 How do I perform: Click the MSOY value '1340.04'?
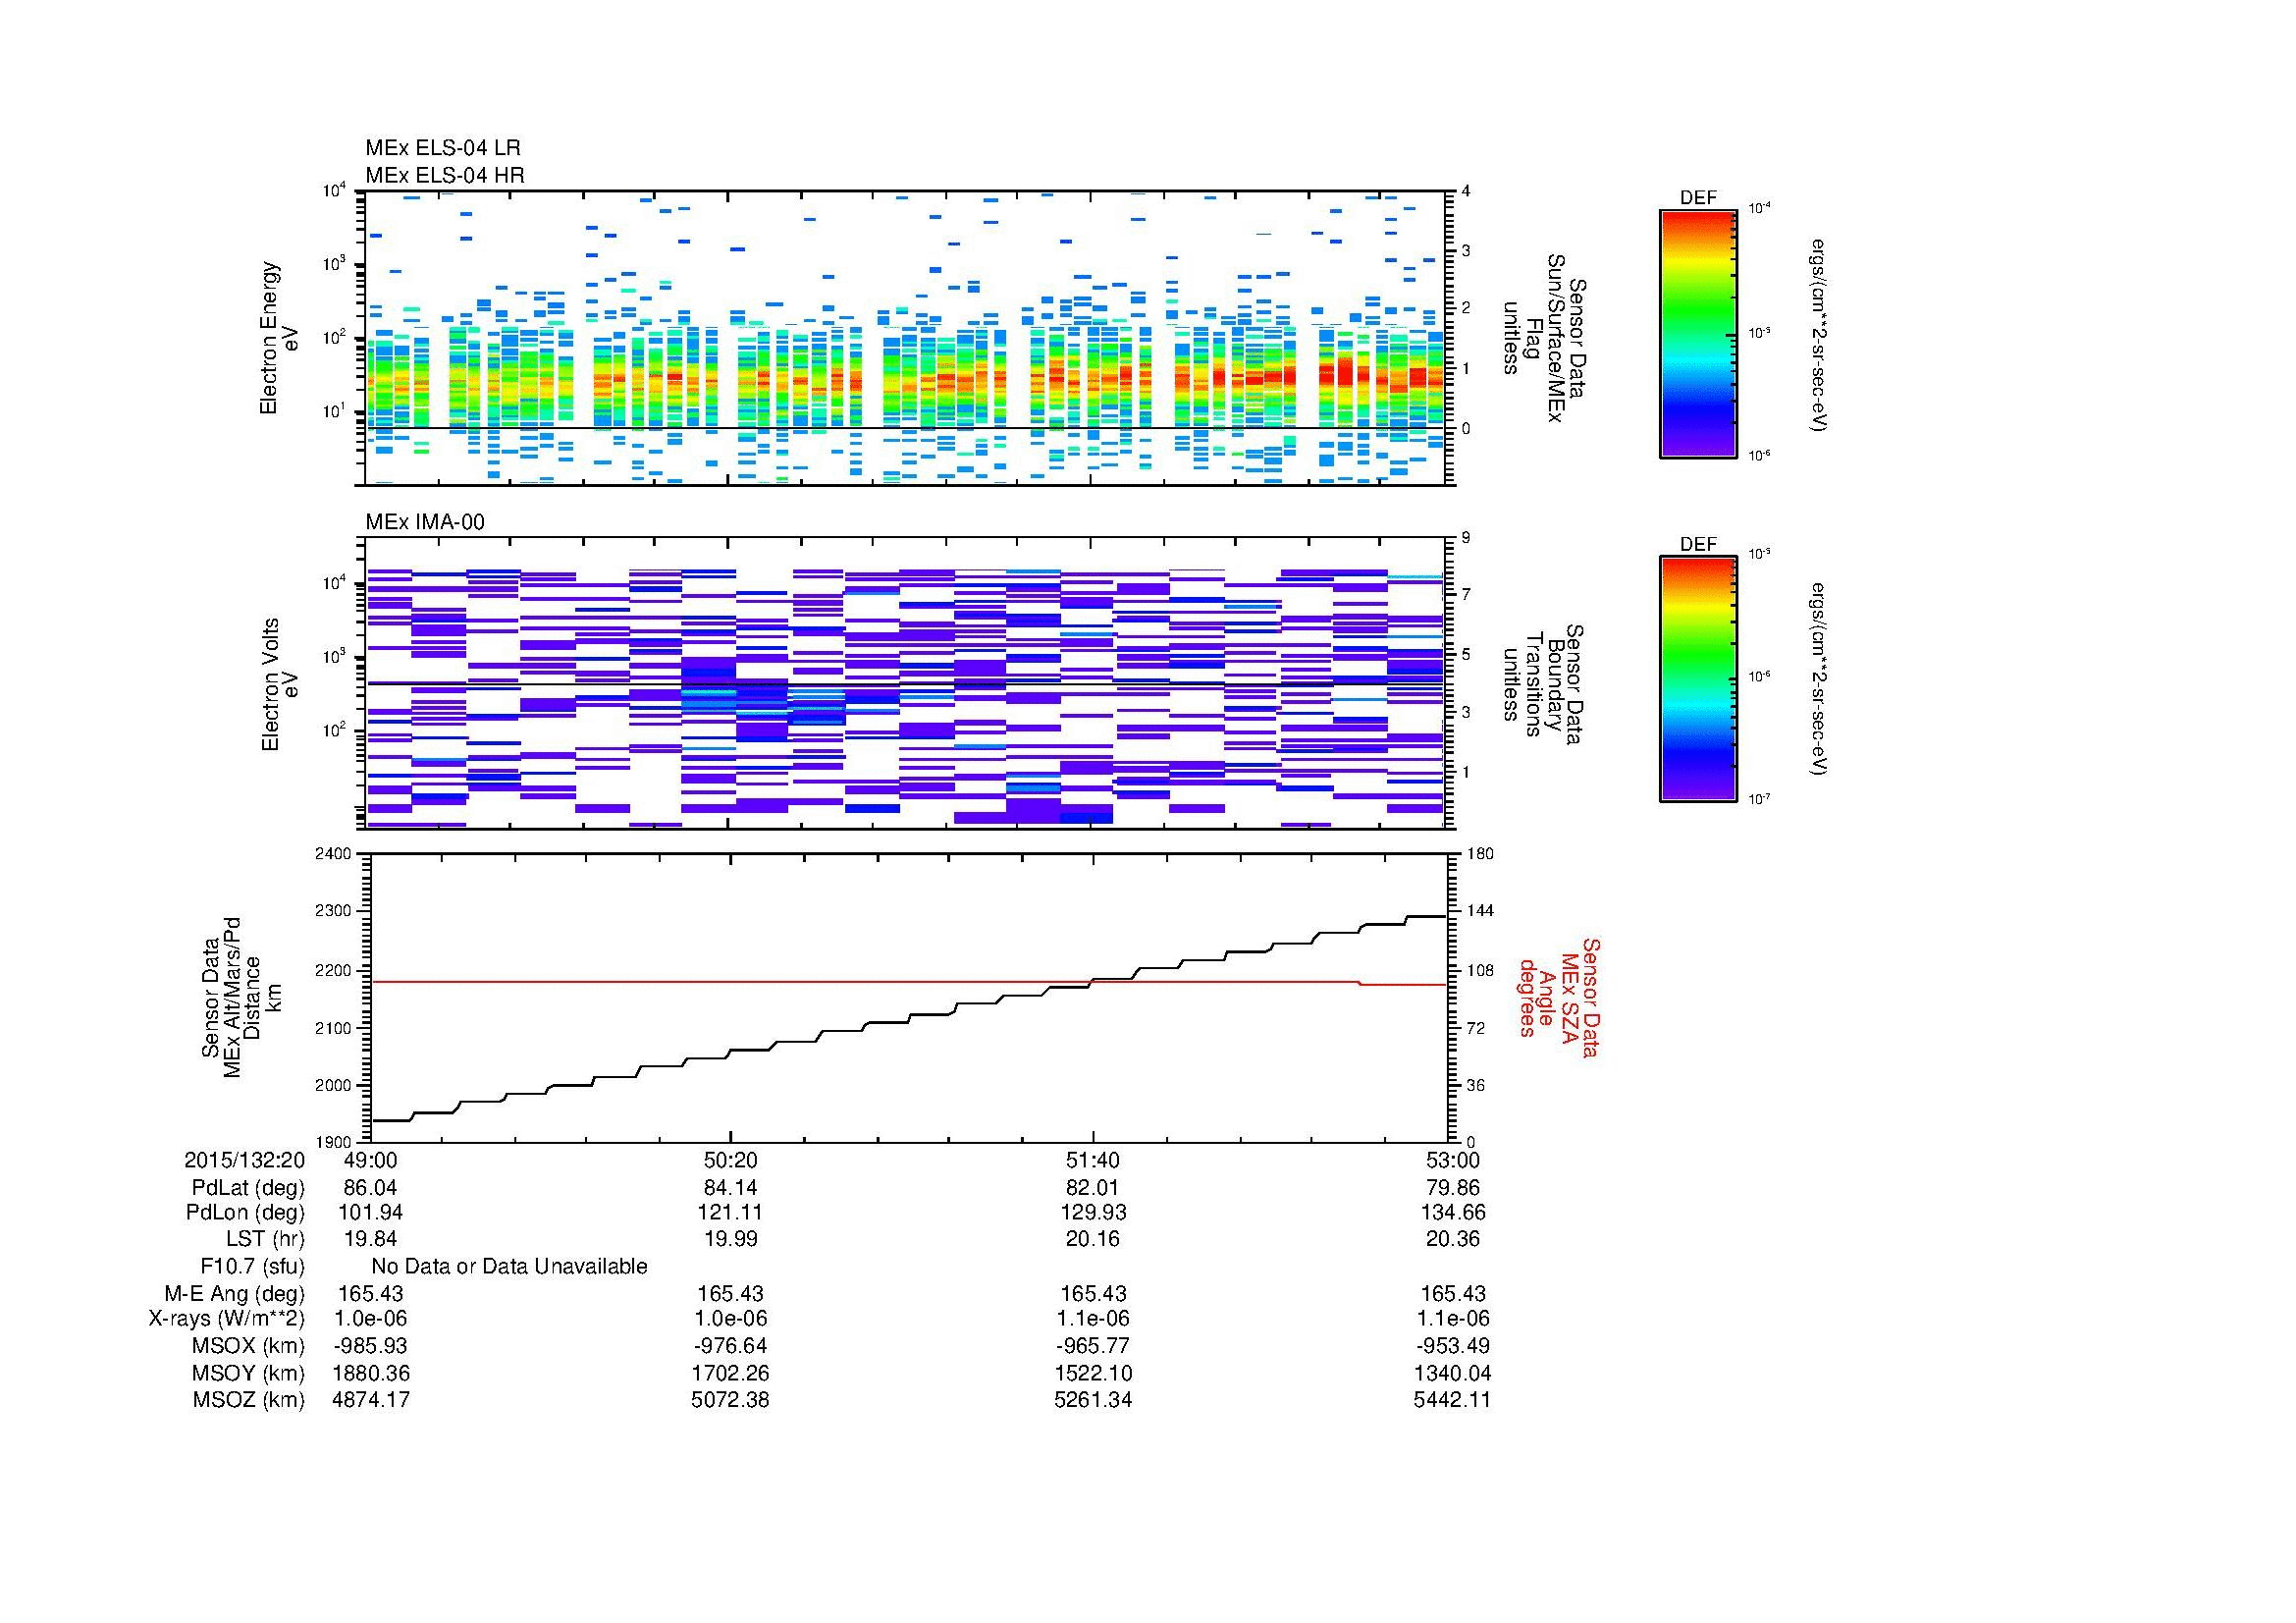(1452, 1374)
